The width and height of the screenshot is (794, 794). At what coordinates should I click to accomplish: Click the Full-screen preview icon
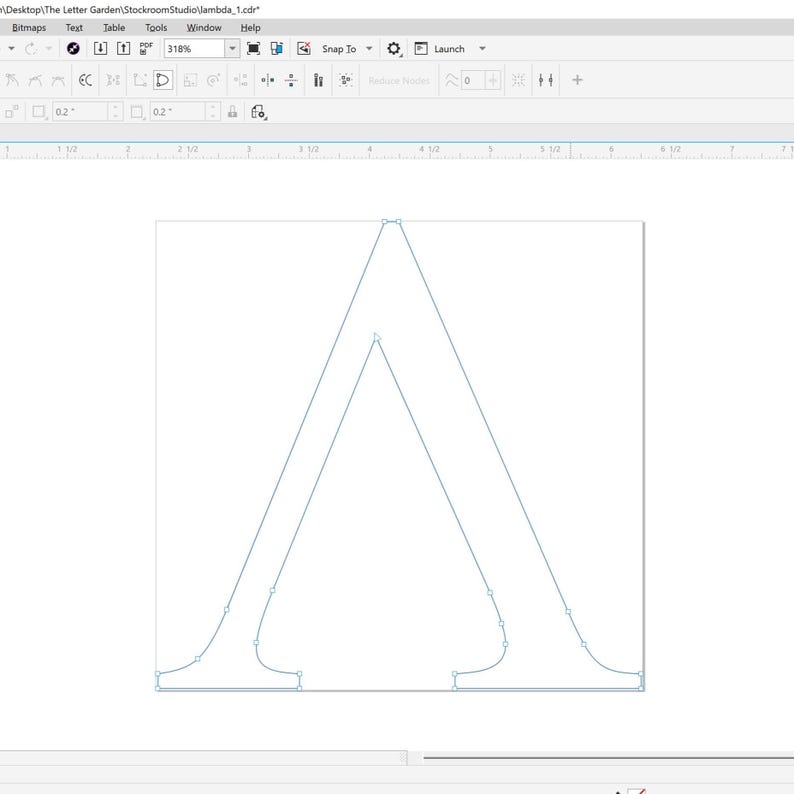253,49
